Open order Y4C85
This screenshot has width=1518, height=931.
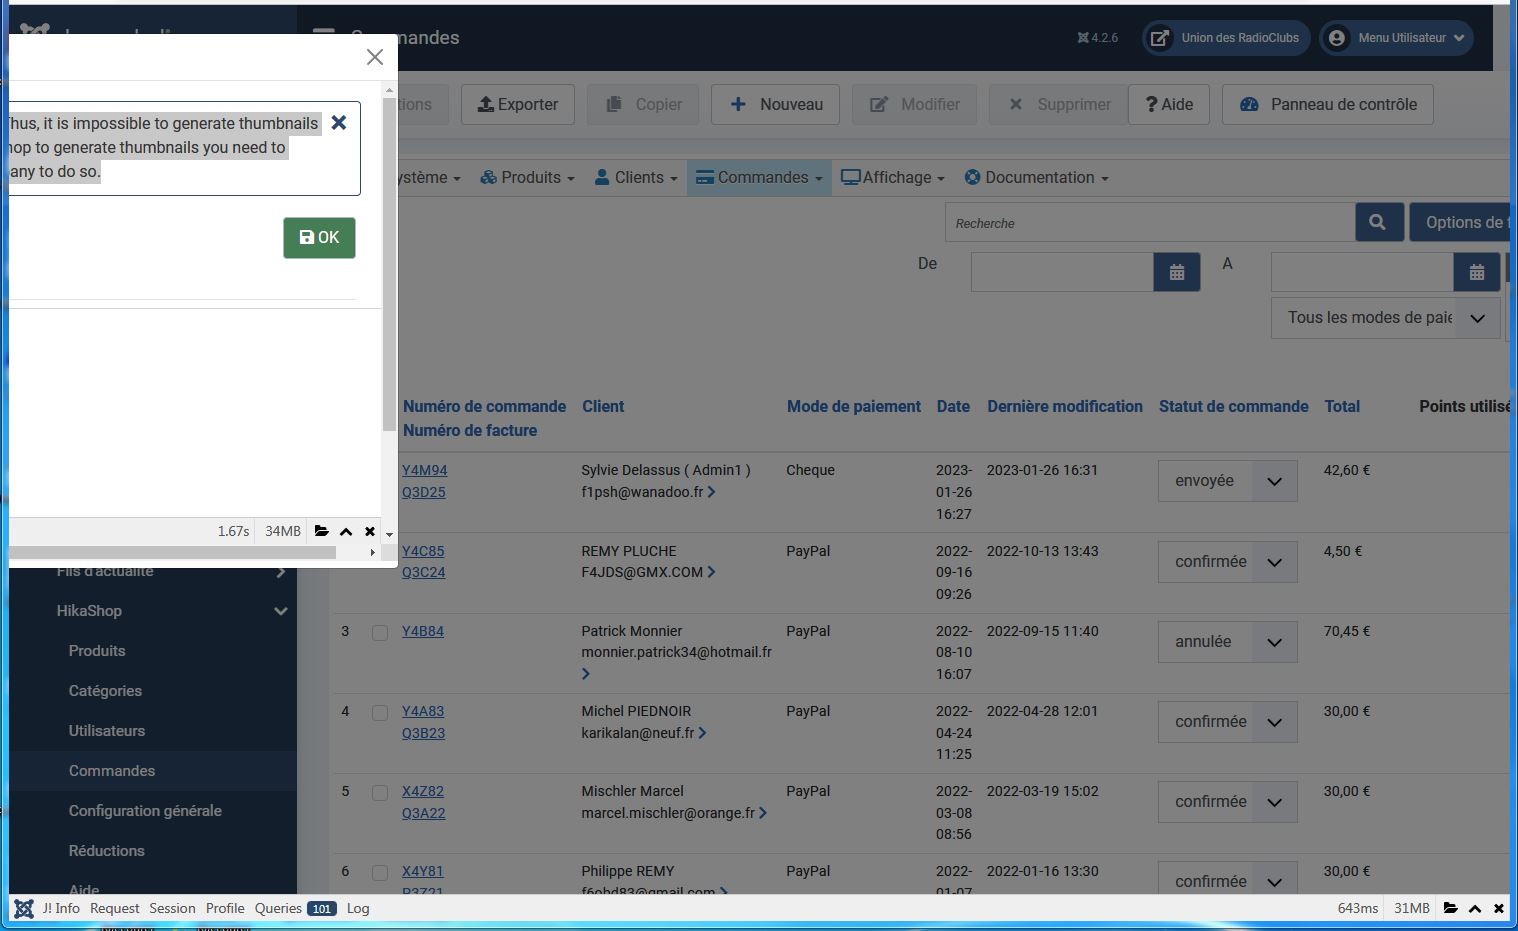tap(423, 551)
